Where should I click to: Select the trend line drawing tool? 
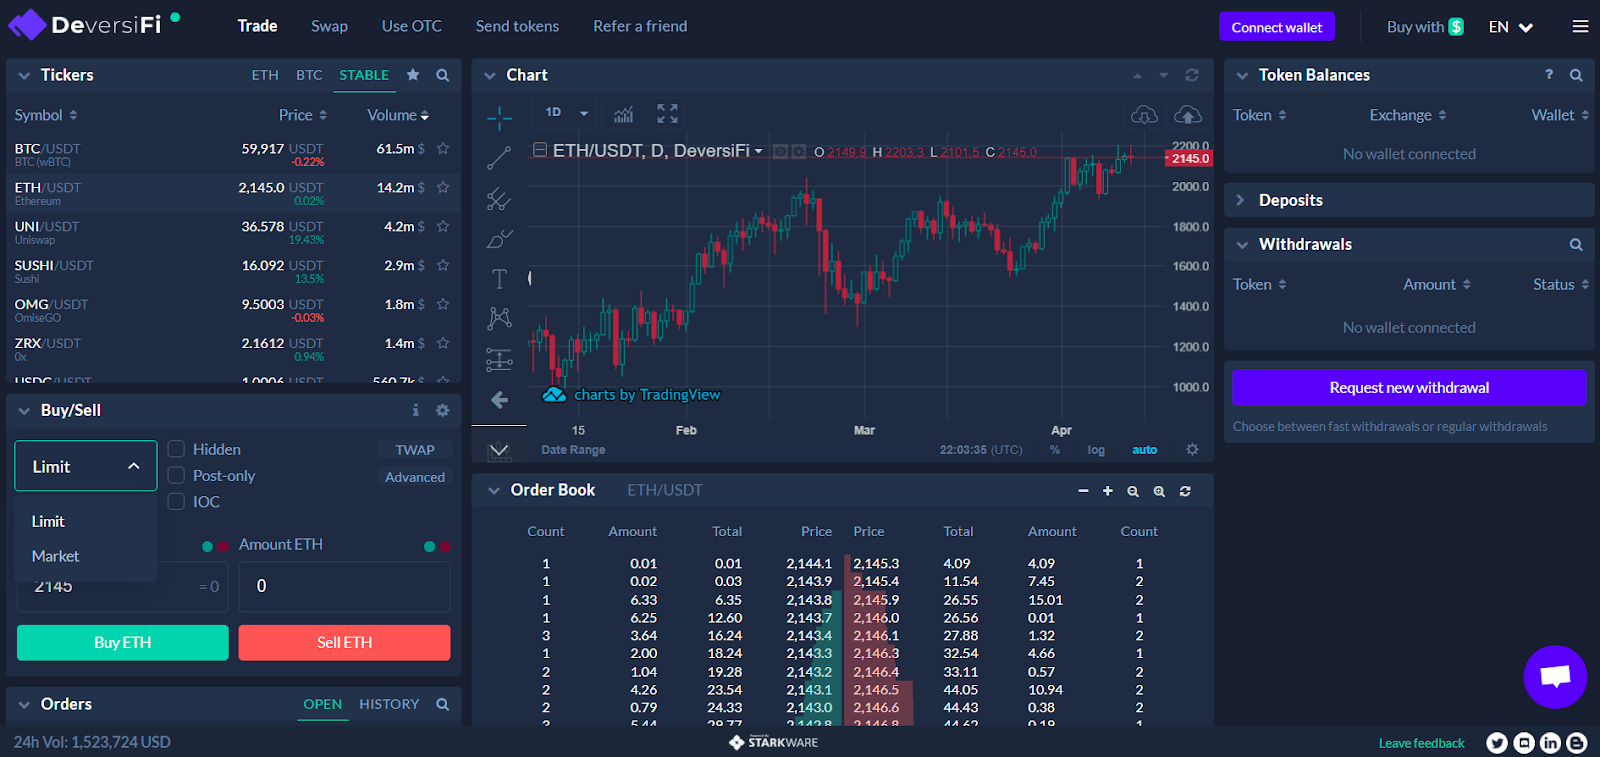(499, 158)
